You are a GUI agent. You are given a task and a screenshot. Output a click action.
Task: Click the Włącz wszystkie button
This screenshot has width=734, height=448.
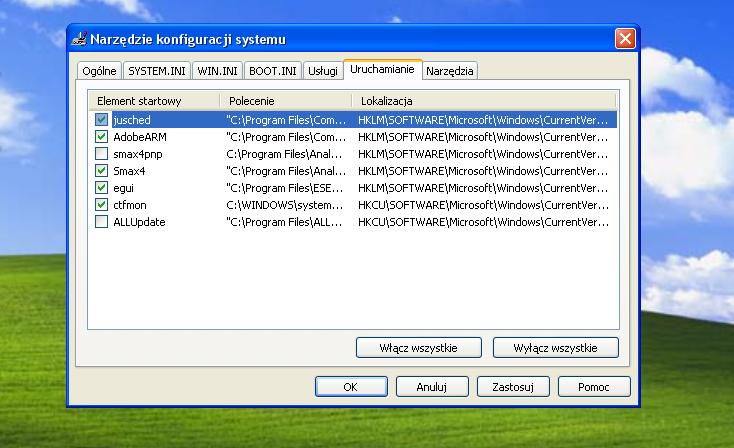coord(418,348)
